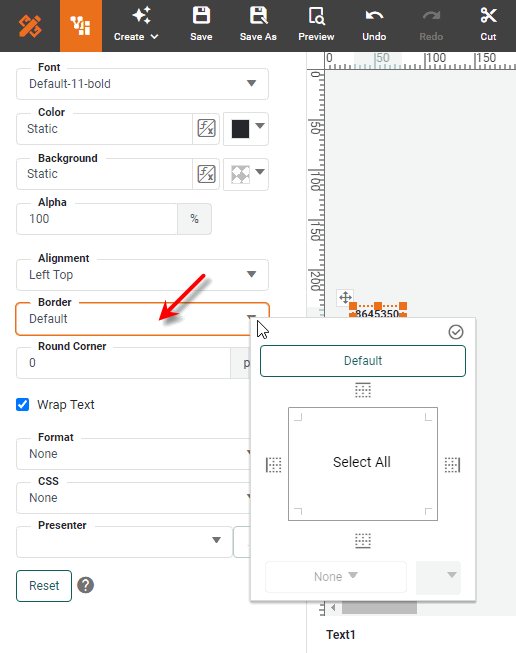Select the left border icon
This screenshot has height=653, width=516.
[274, 465]
